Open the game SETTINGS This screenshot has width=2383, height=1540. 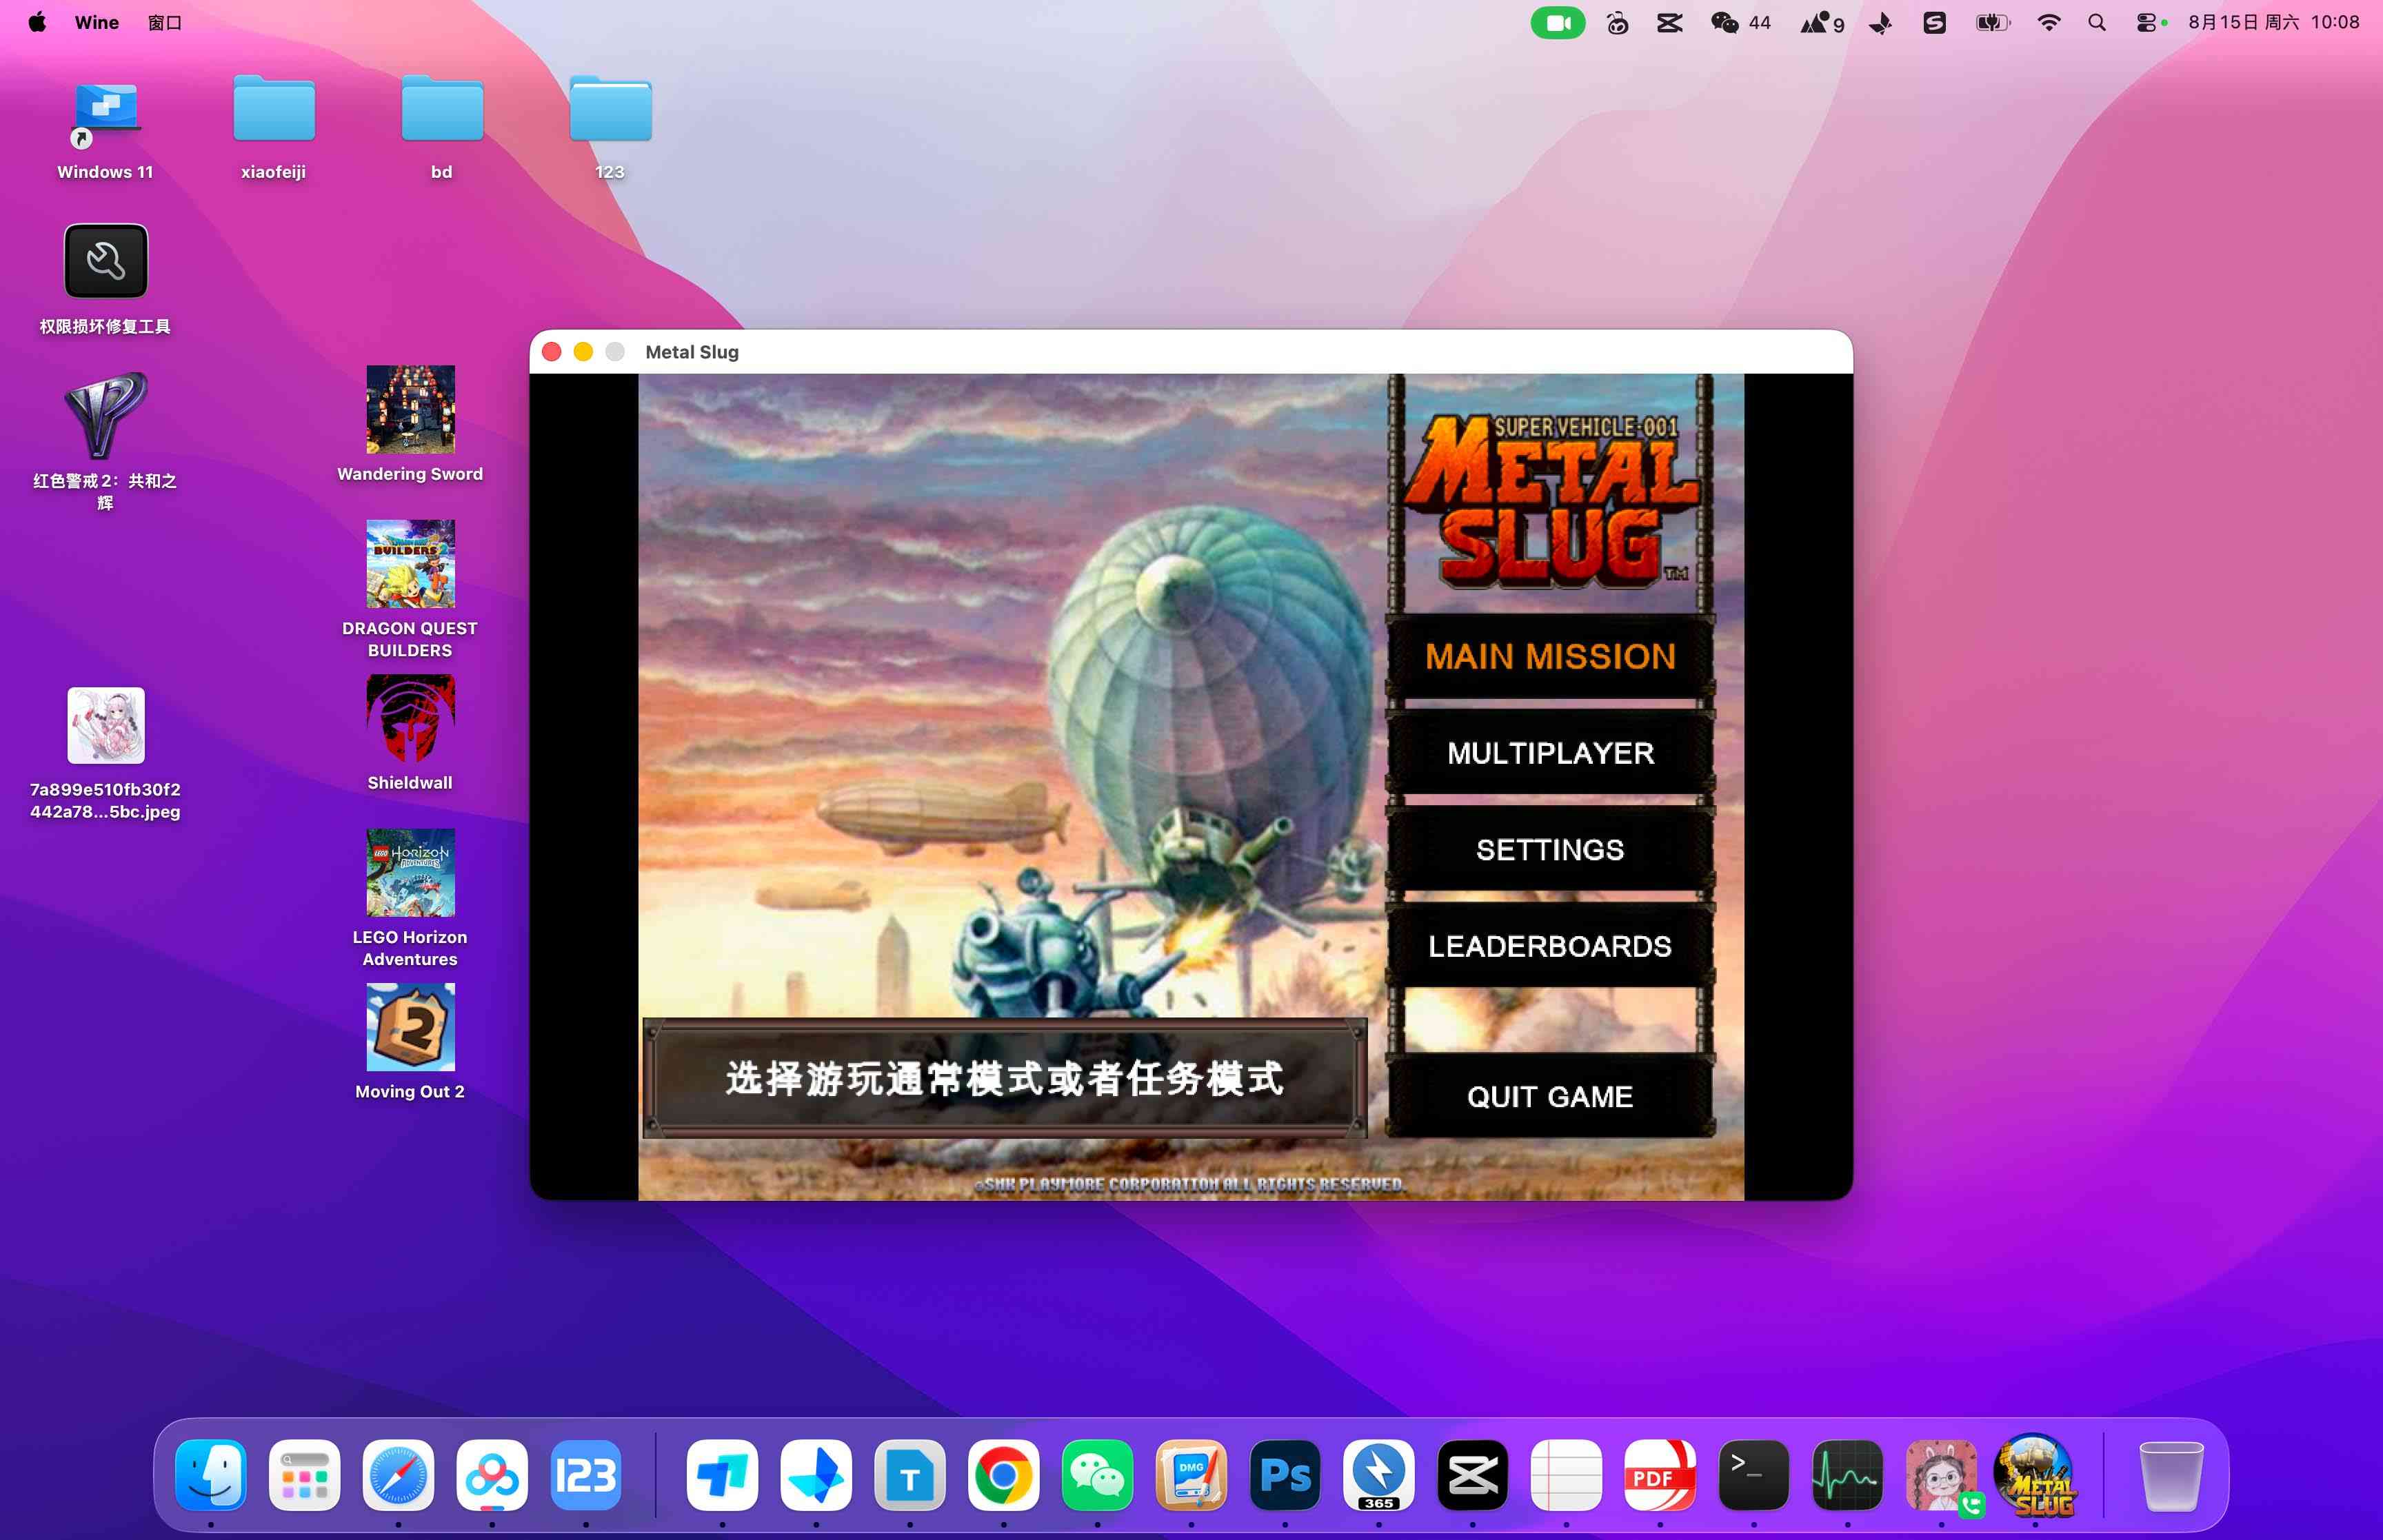(1550, 850)
